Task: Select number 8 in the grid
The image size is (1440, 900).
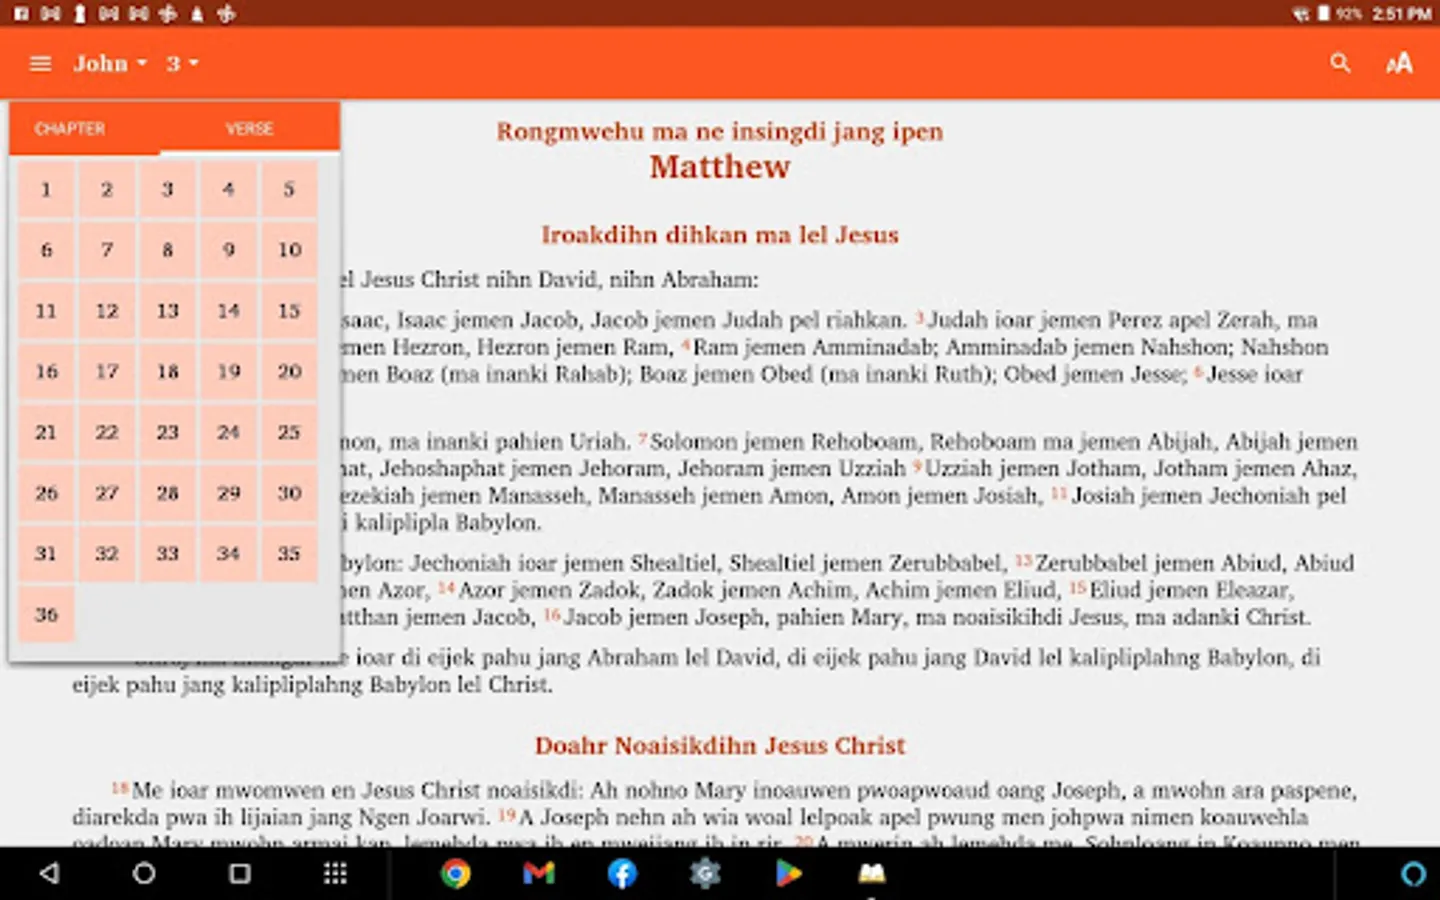Action: 168,250
